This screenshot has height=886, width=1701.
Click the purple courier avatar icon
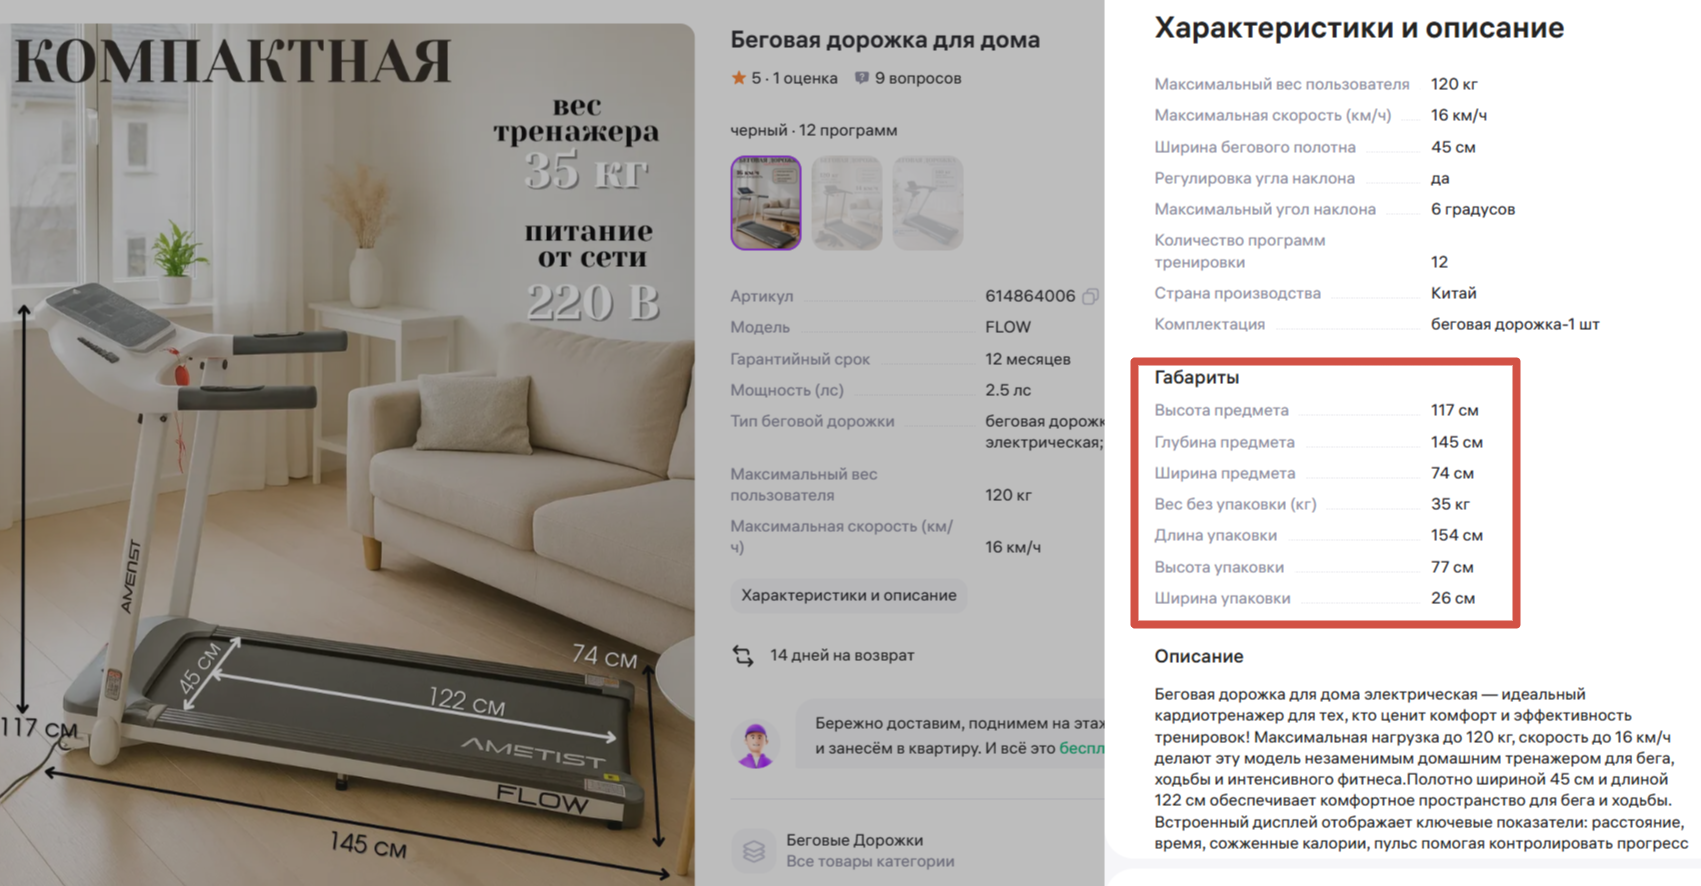756,745
